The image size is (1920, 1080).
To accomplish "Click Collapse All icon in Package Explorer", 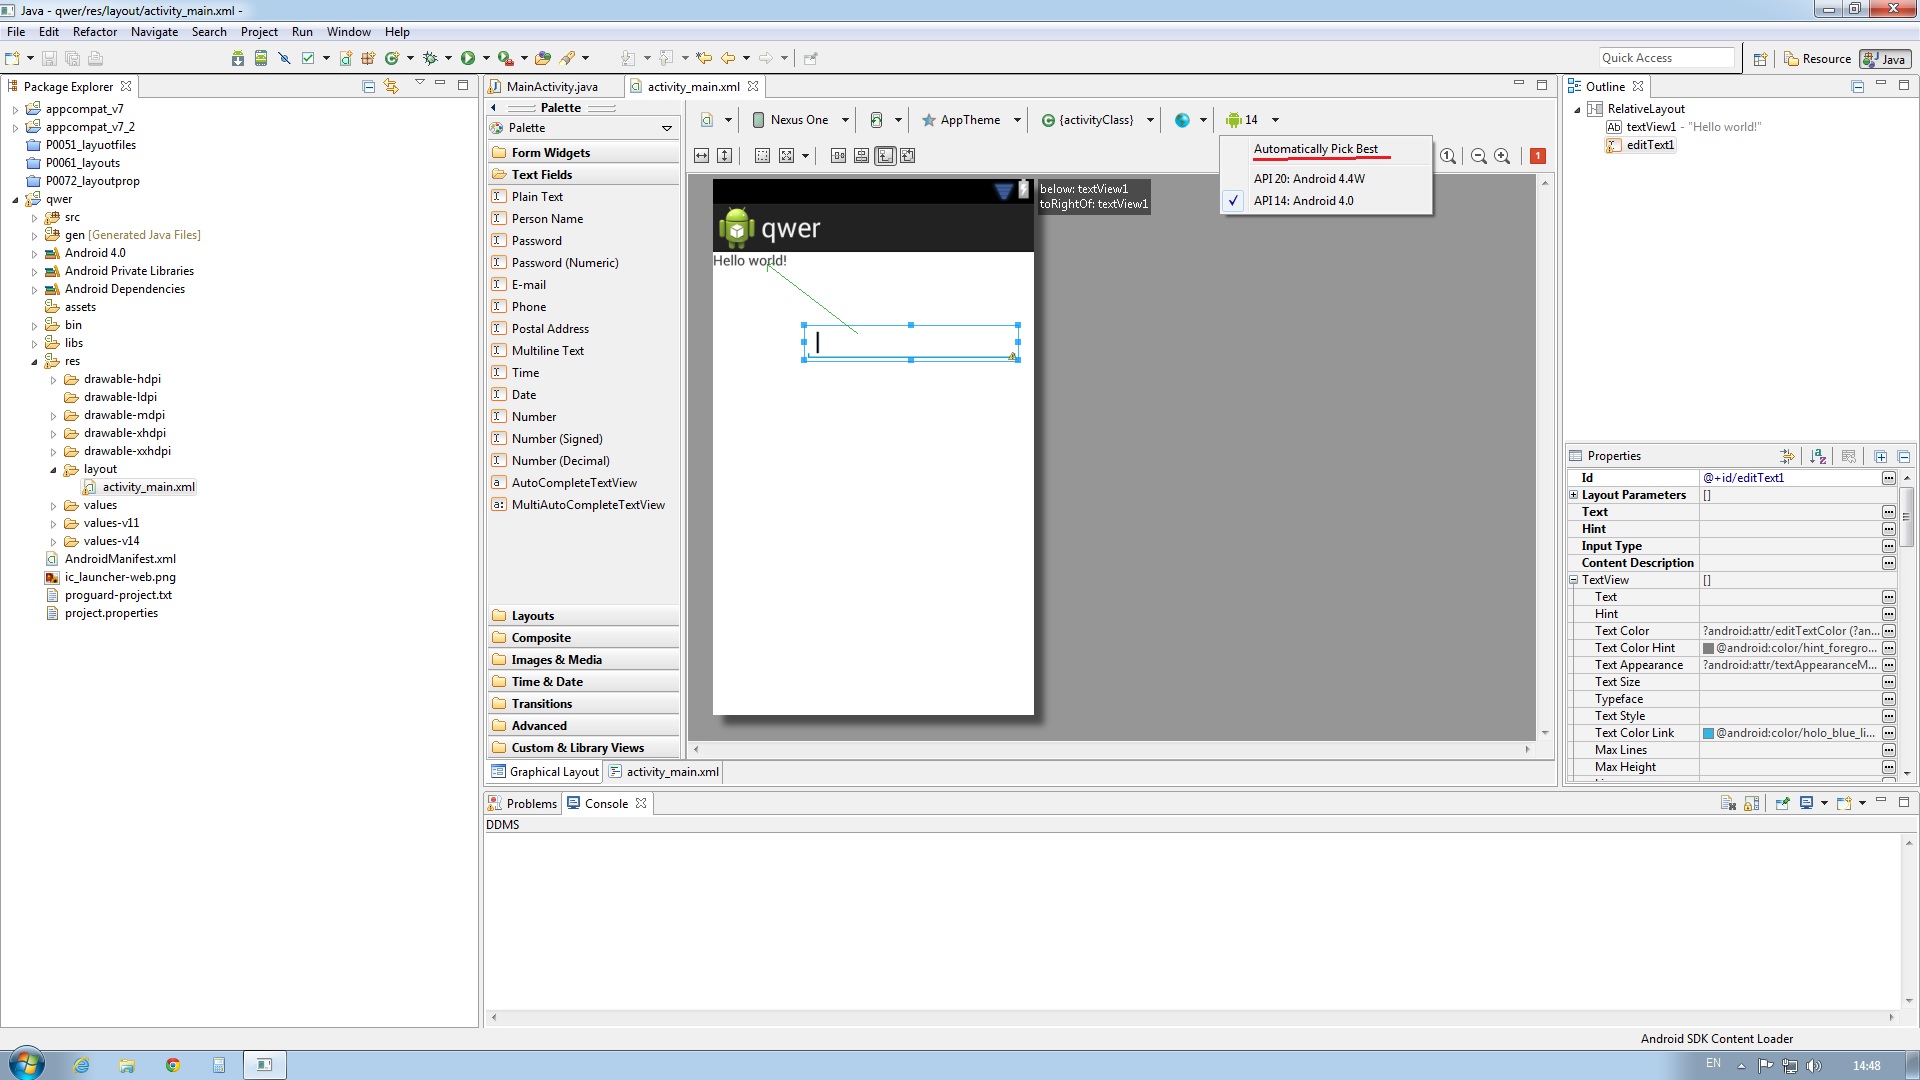I will pyautogui.click(x=368, y=87).
